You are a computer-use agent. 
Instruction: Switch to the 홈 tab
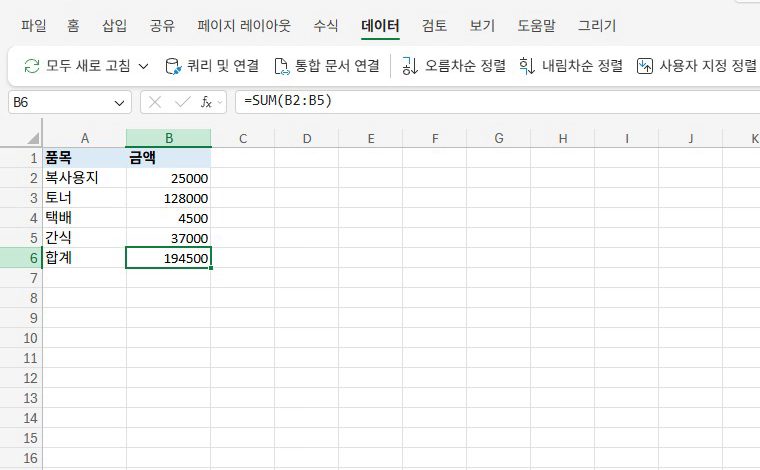(x=73, y=25)
